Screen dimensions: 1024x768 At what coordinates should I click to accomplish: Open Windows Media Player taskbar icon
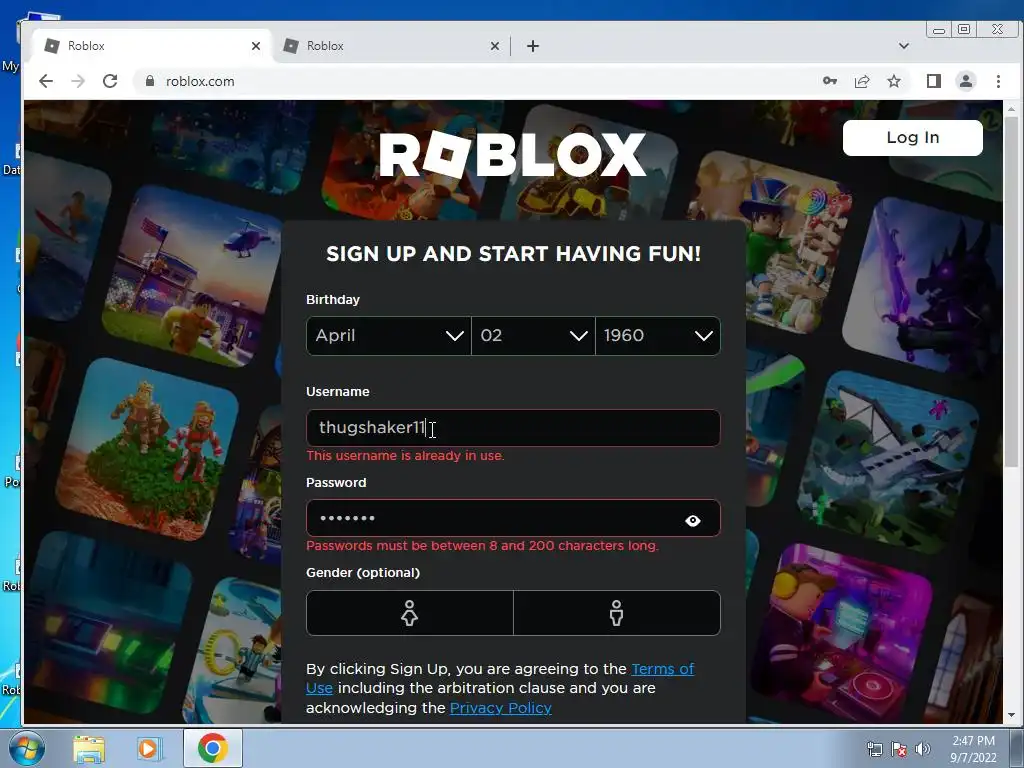[x=148, y=748]
